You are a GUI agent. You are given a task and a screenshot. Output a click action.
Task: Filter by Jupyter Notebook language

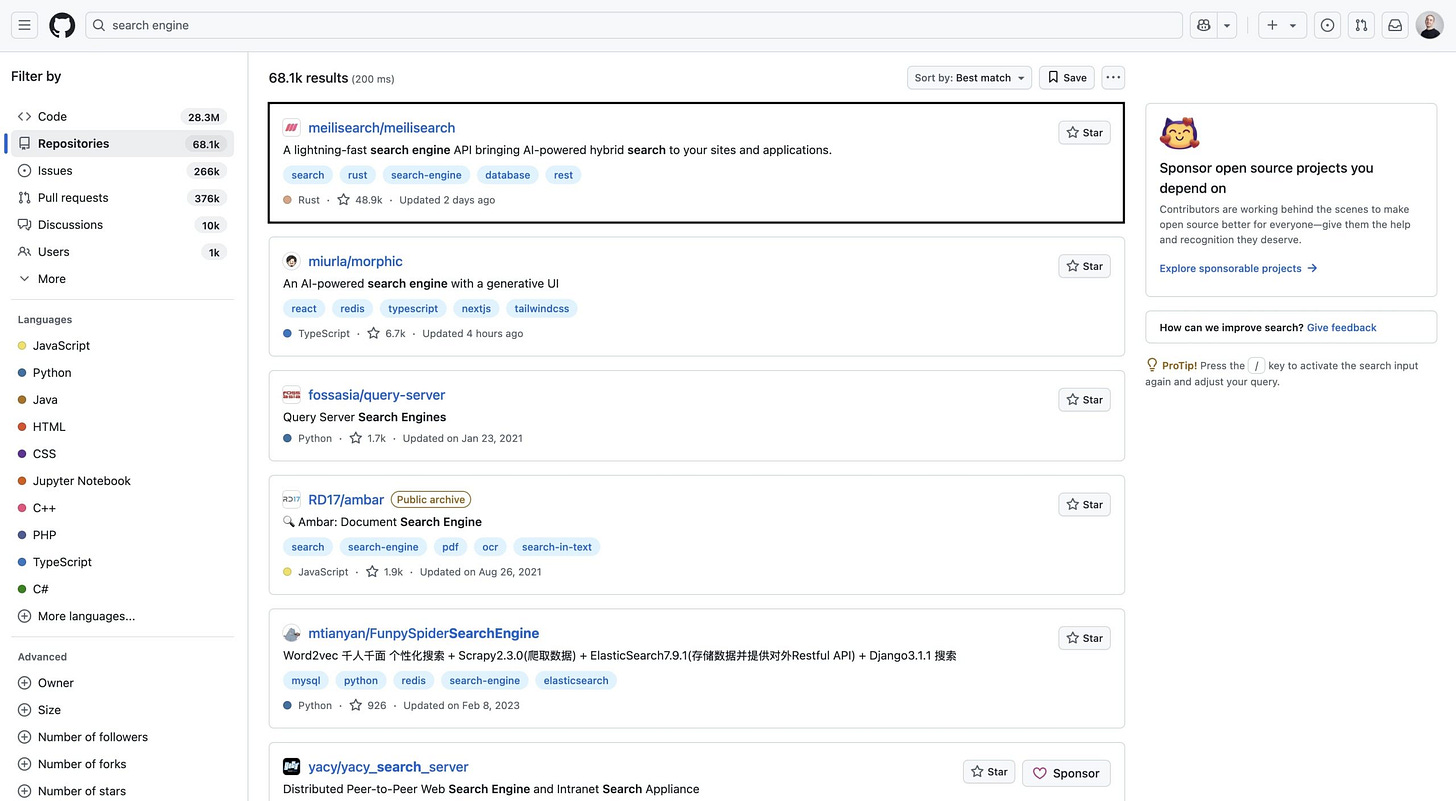click(x=121, y=481)
